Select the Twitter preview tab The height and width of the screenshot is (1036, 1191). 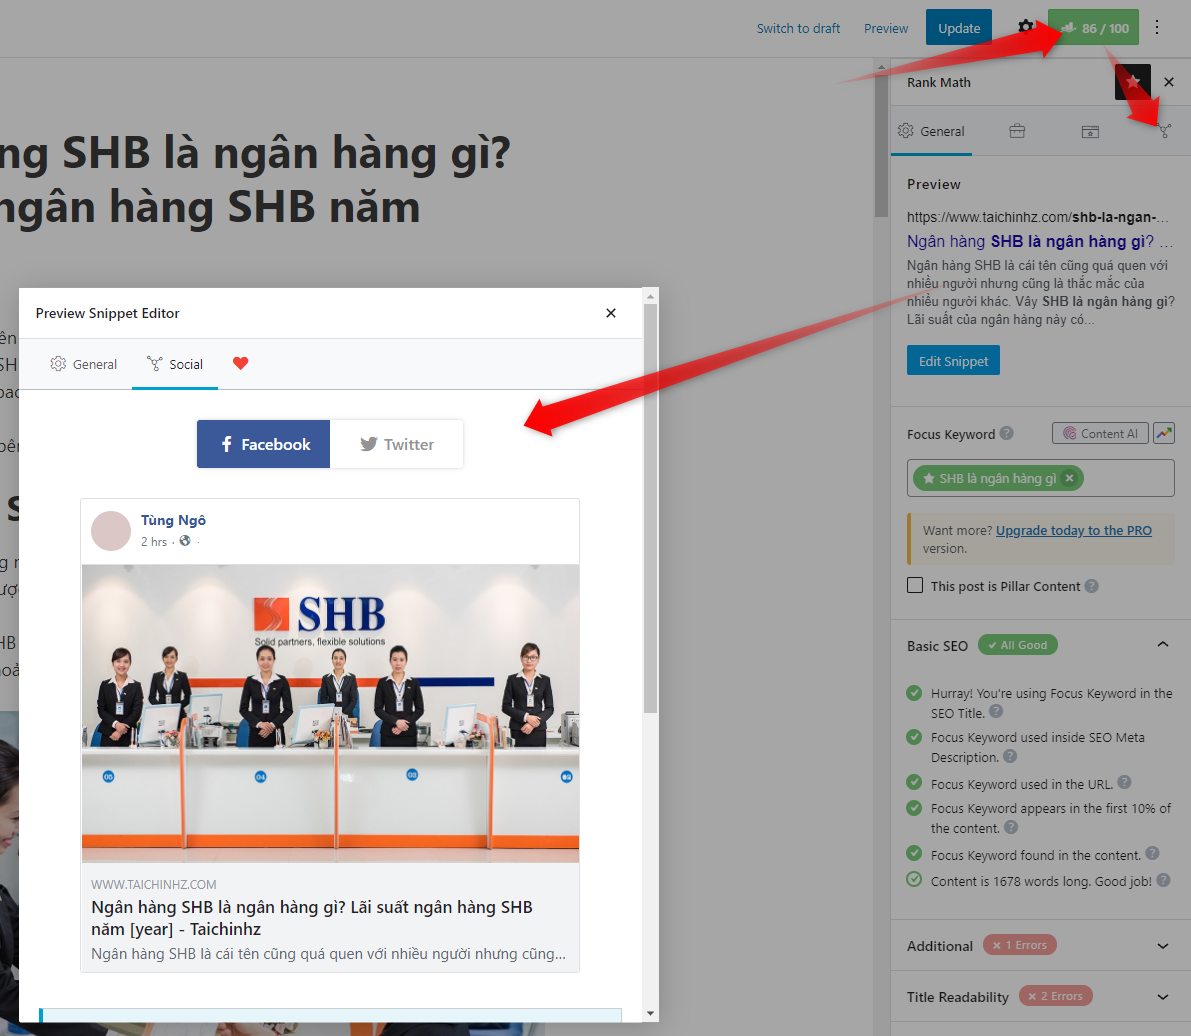(396, 444)
